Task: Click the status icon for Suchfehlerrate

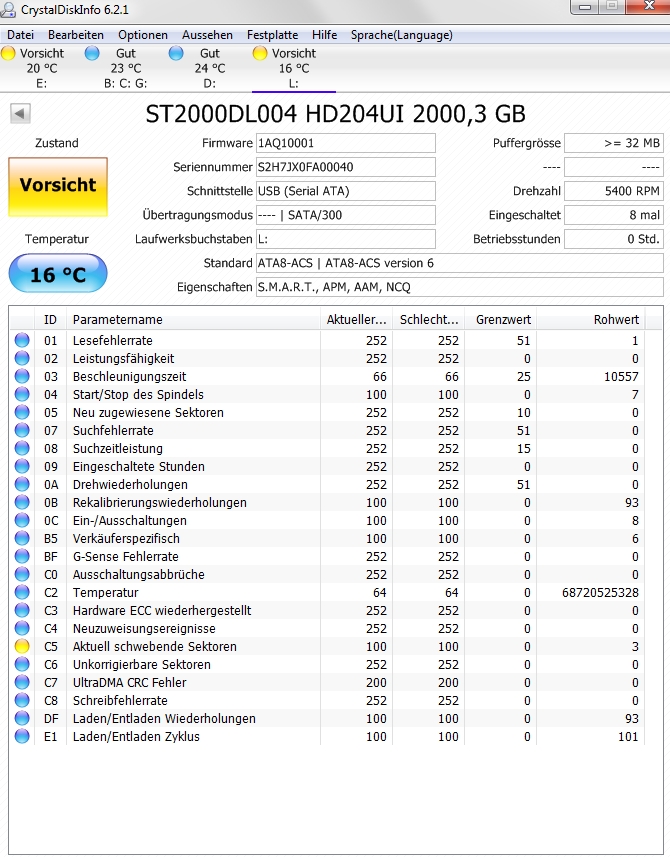Action: tap(22, 431)
